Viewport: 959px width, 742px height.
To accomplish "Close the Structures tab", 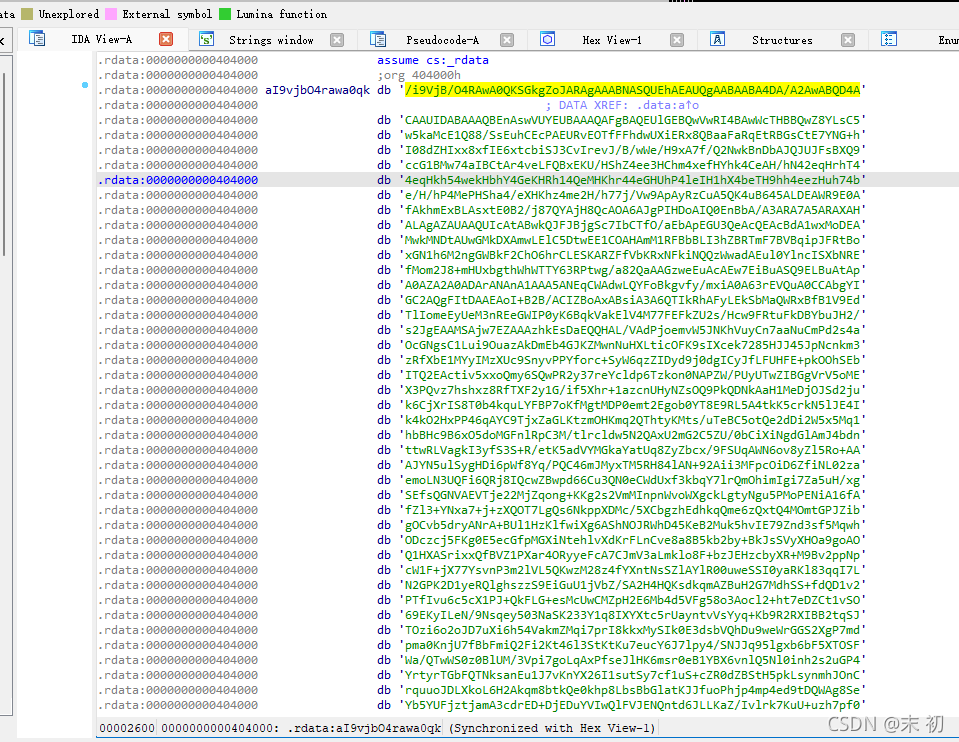I will (849, 40).
